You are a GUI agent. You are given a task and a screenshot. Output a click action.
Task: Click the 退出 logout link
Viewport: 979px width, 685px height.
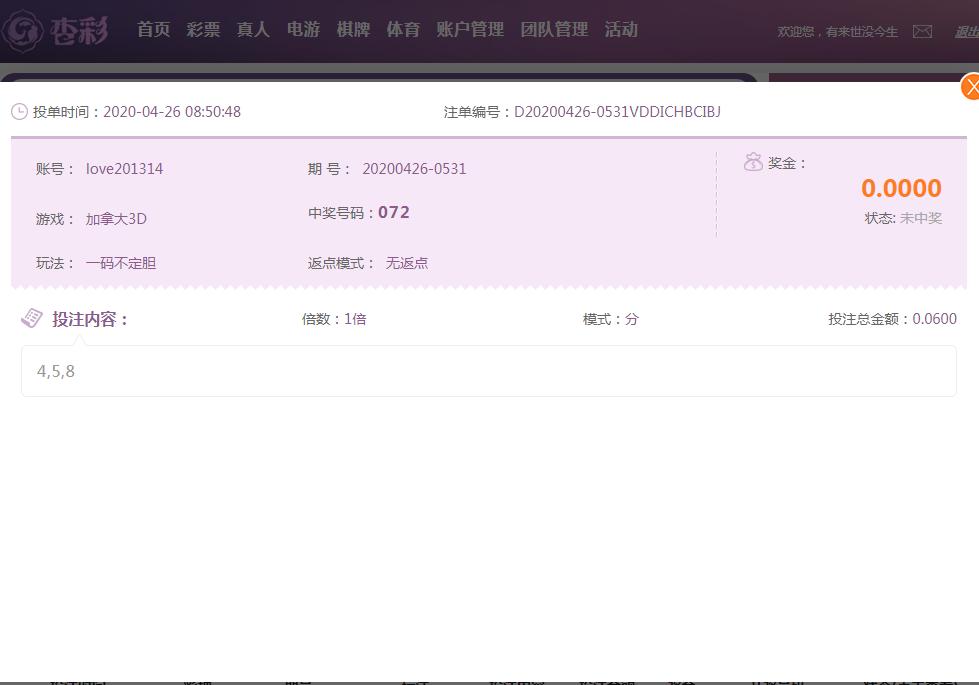(x=967, y=32)
